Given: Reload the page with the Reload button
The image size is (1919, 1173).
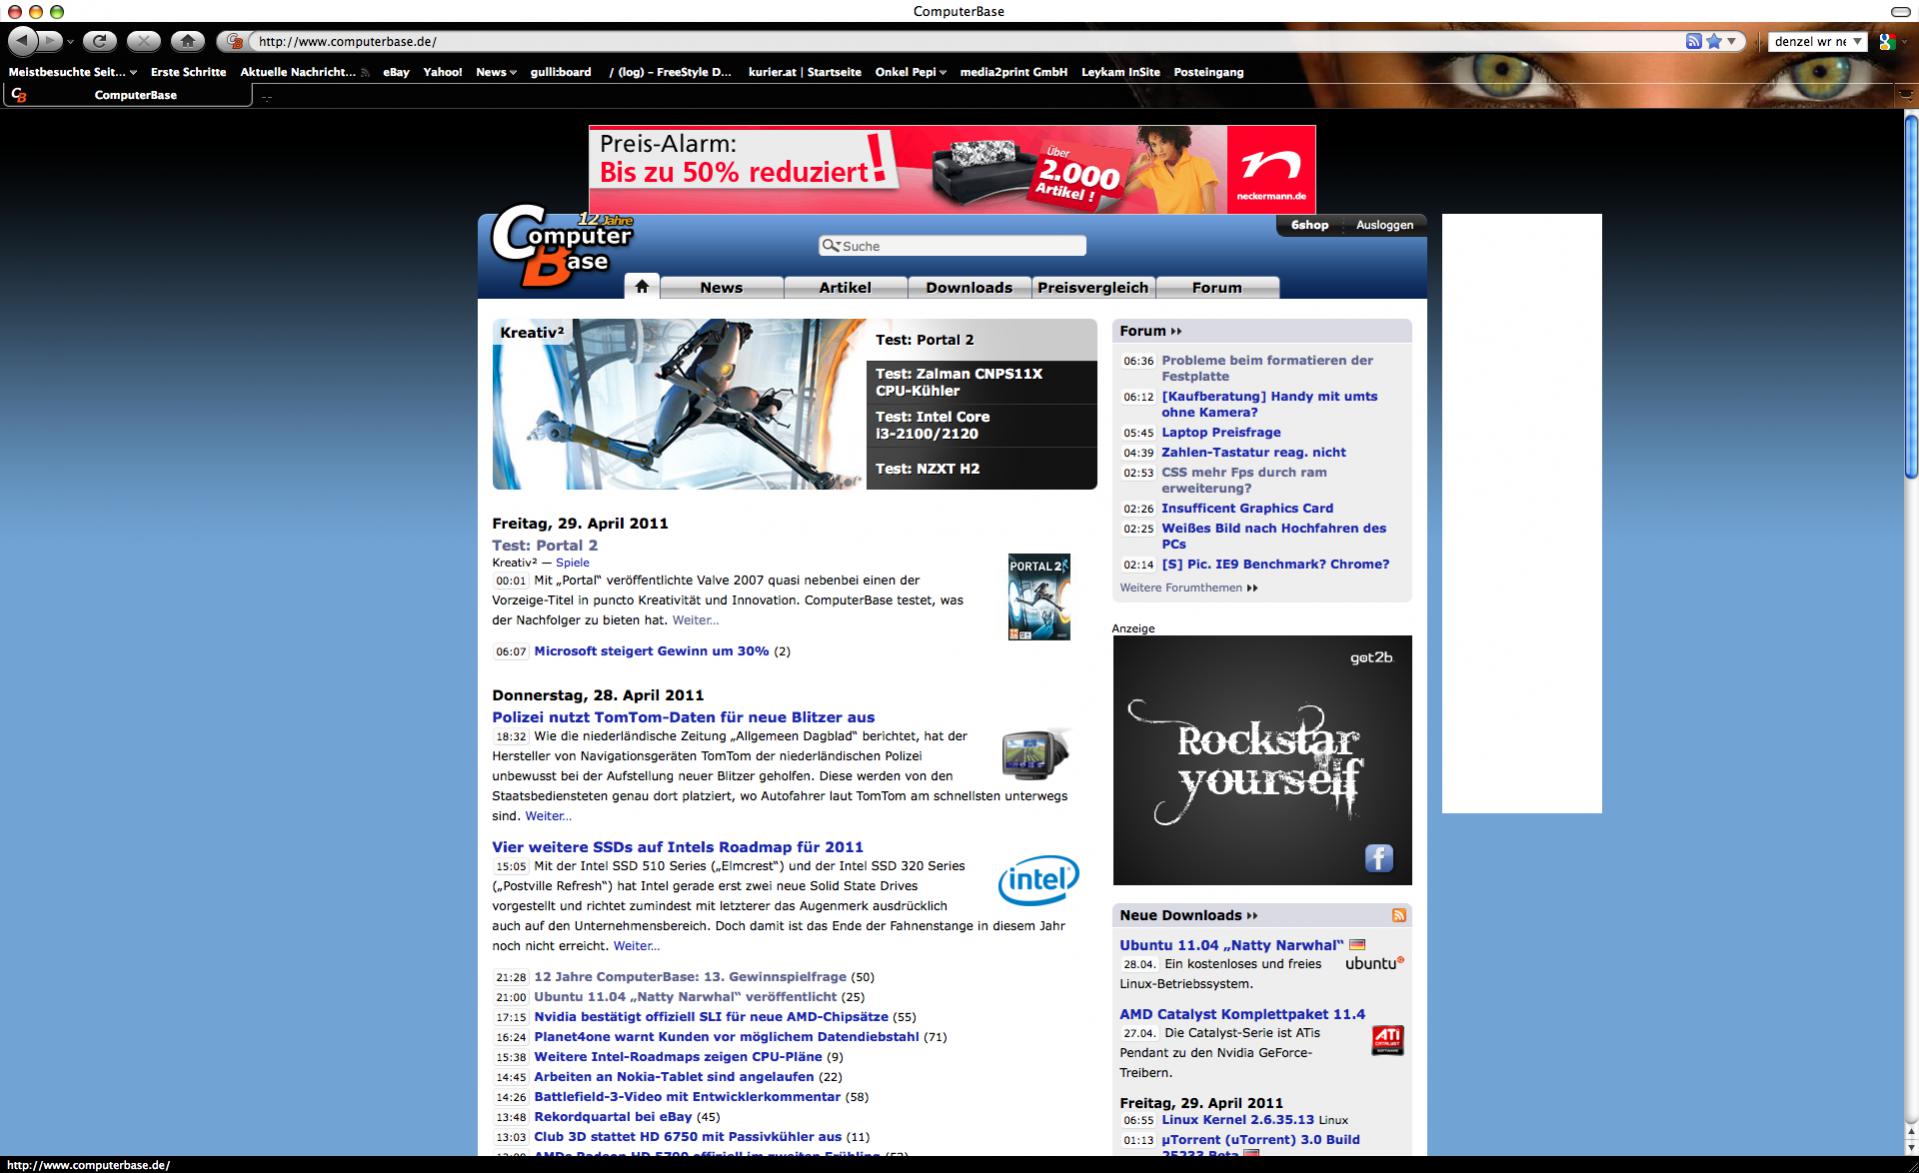Looking at the screenshot, I should click(99, 41).
